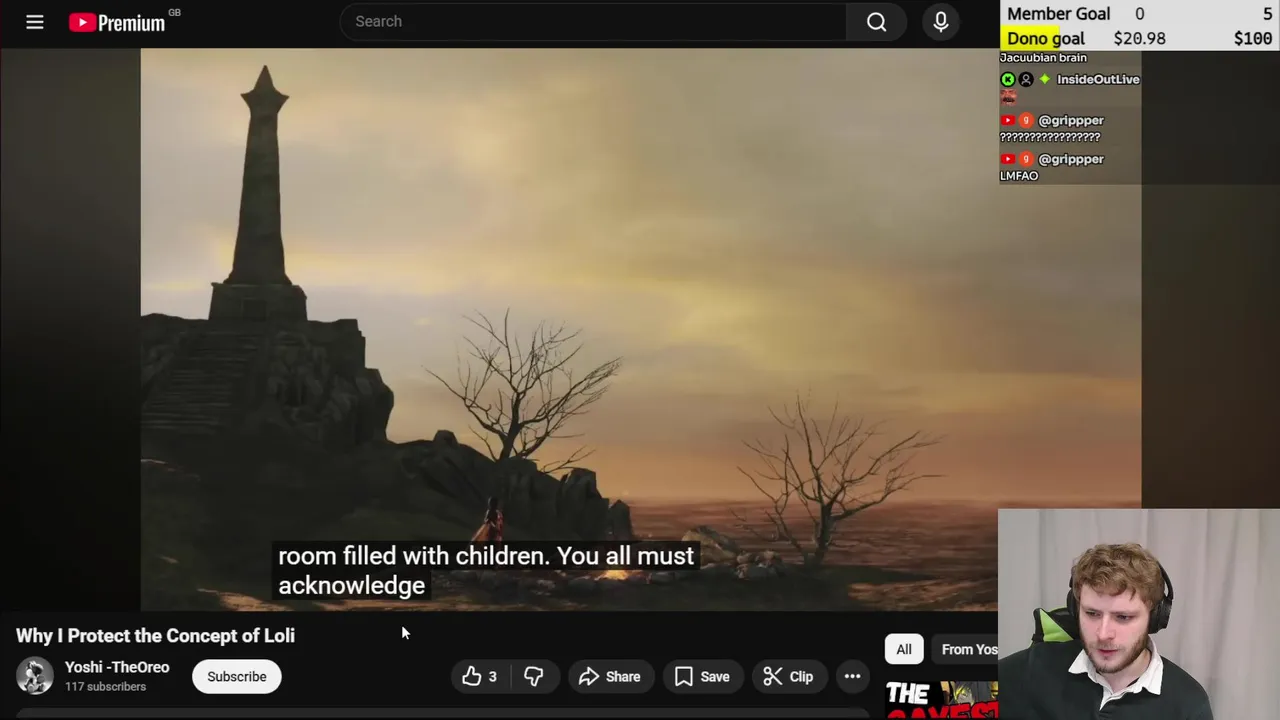Click the Member Goal label

pos(1058,13)
